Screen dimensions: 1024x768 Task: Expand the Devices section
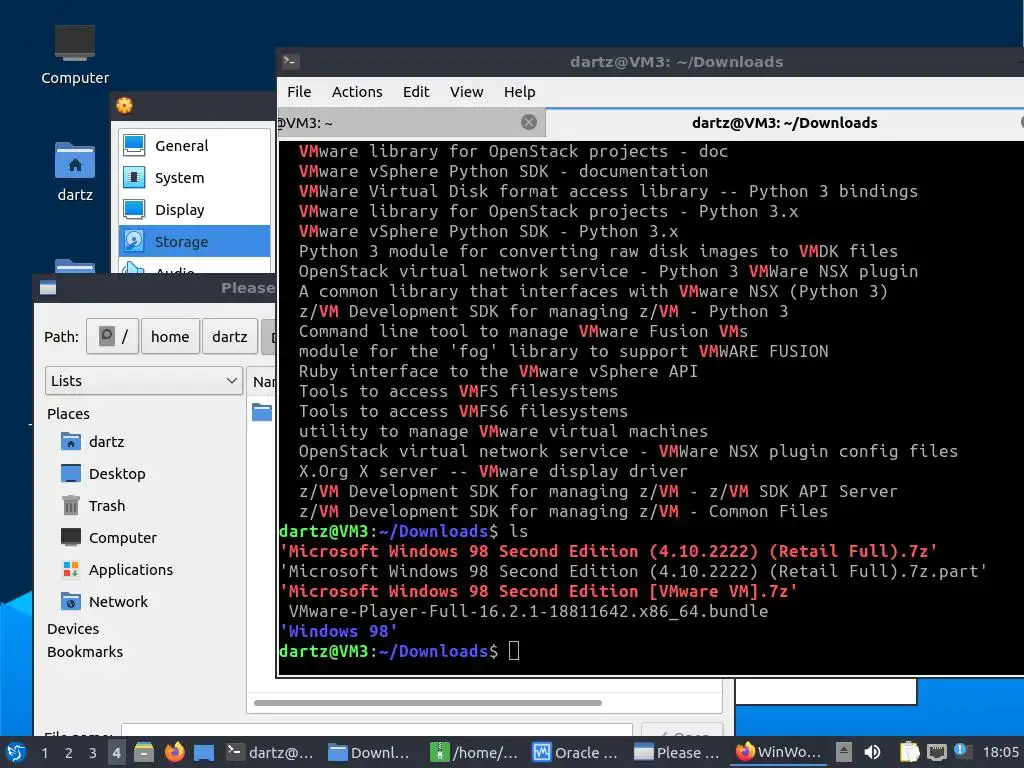tap(73, 629)
